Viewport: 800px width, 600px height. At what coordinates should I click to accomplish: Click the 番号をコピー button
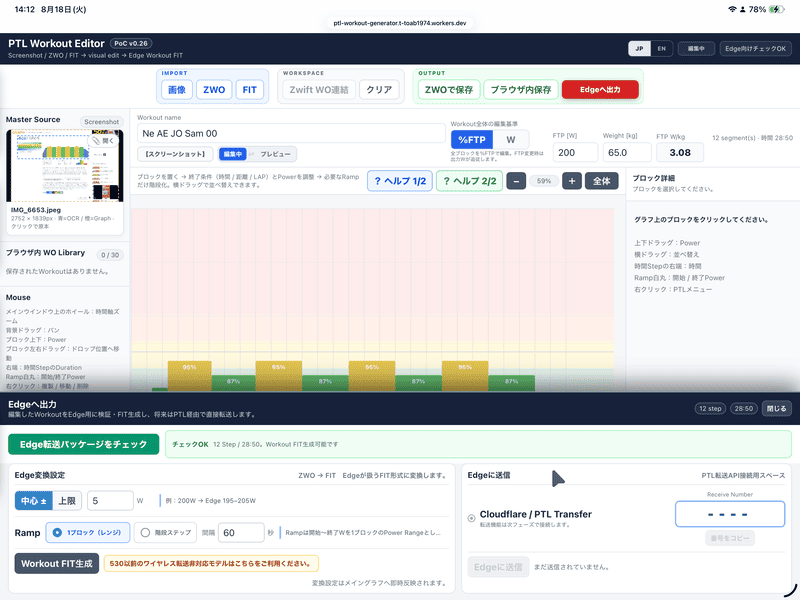(x=730, y=538)
